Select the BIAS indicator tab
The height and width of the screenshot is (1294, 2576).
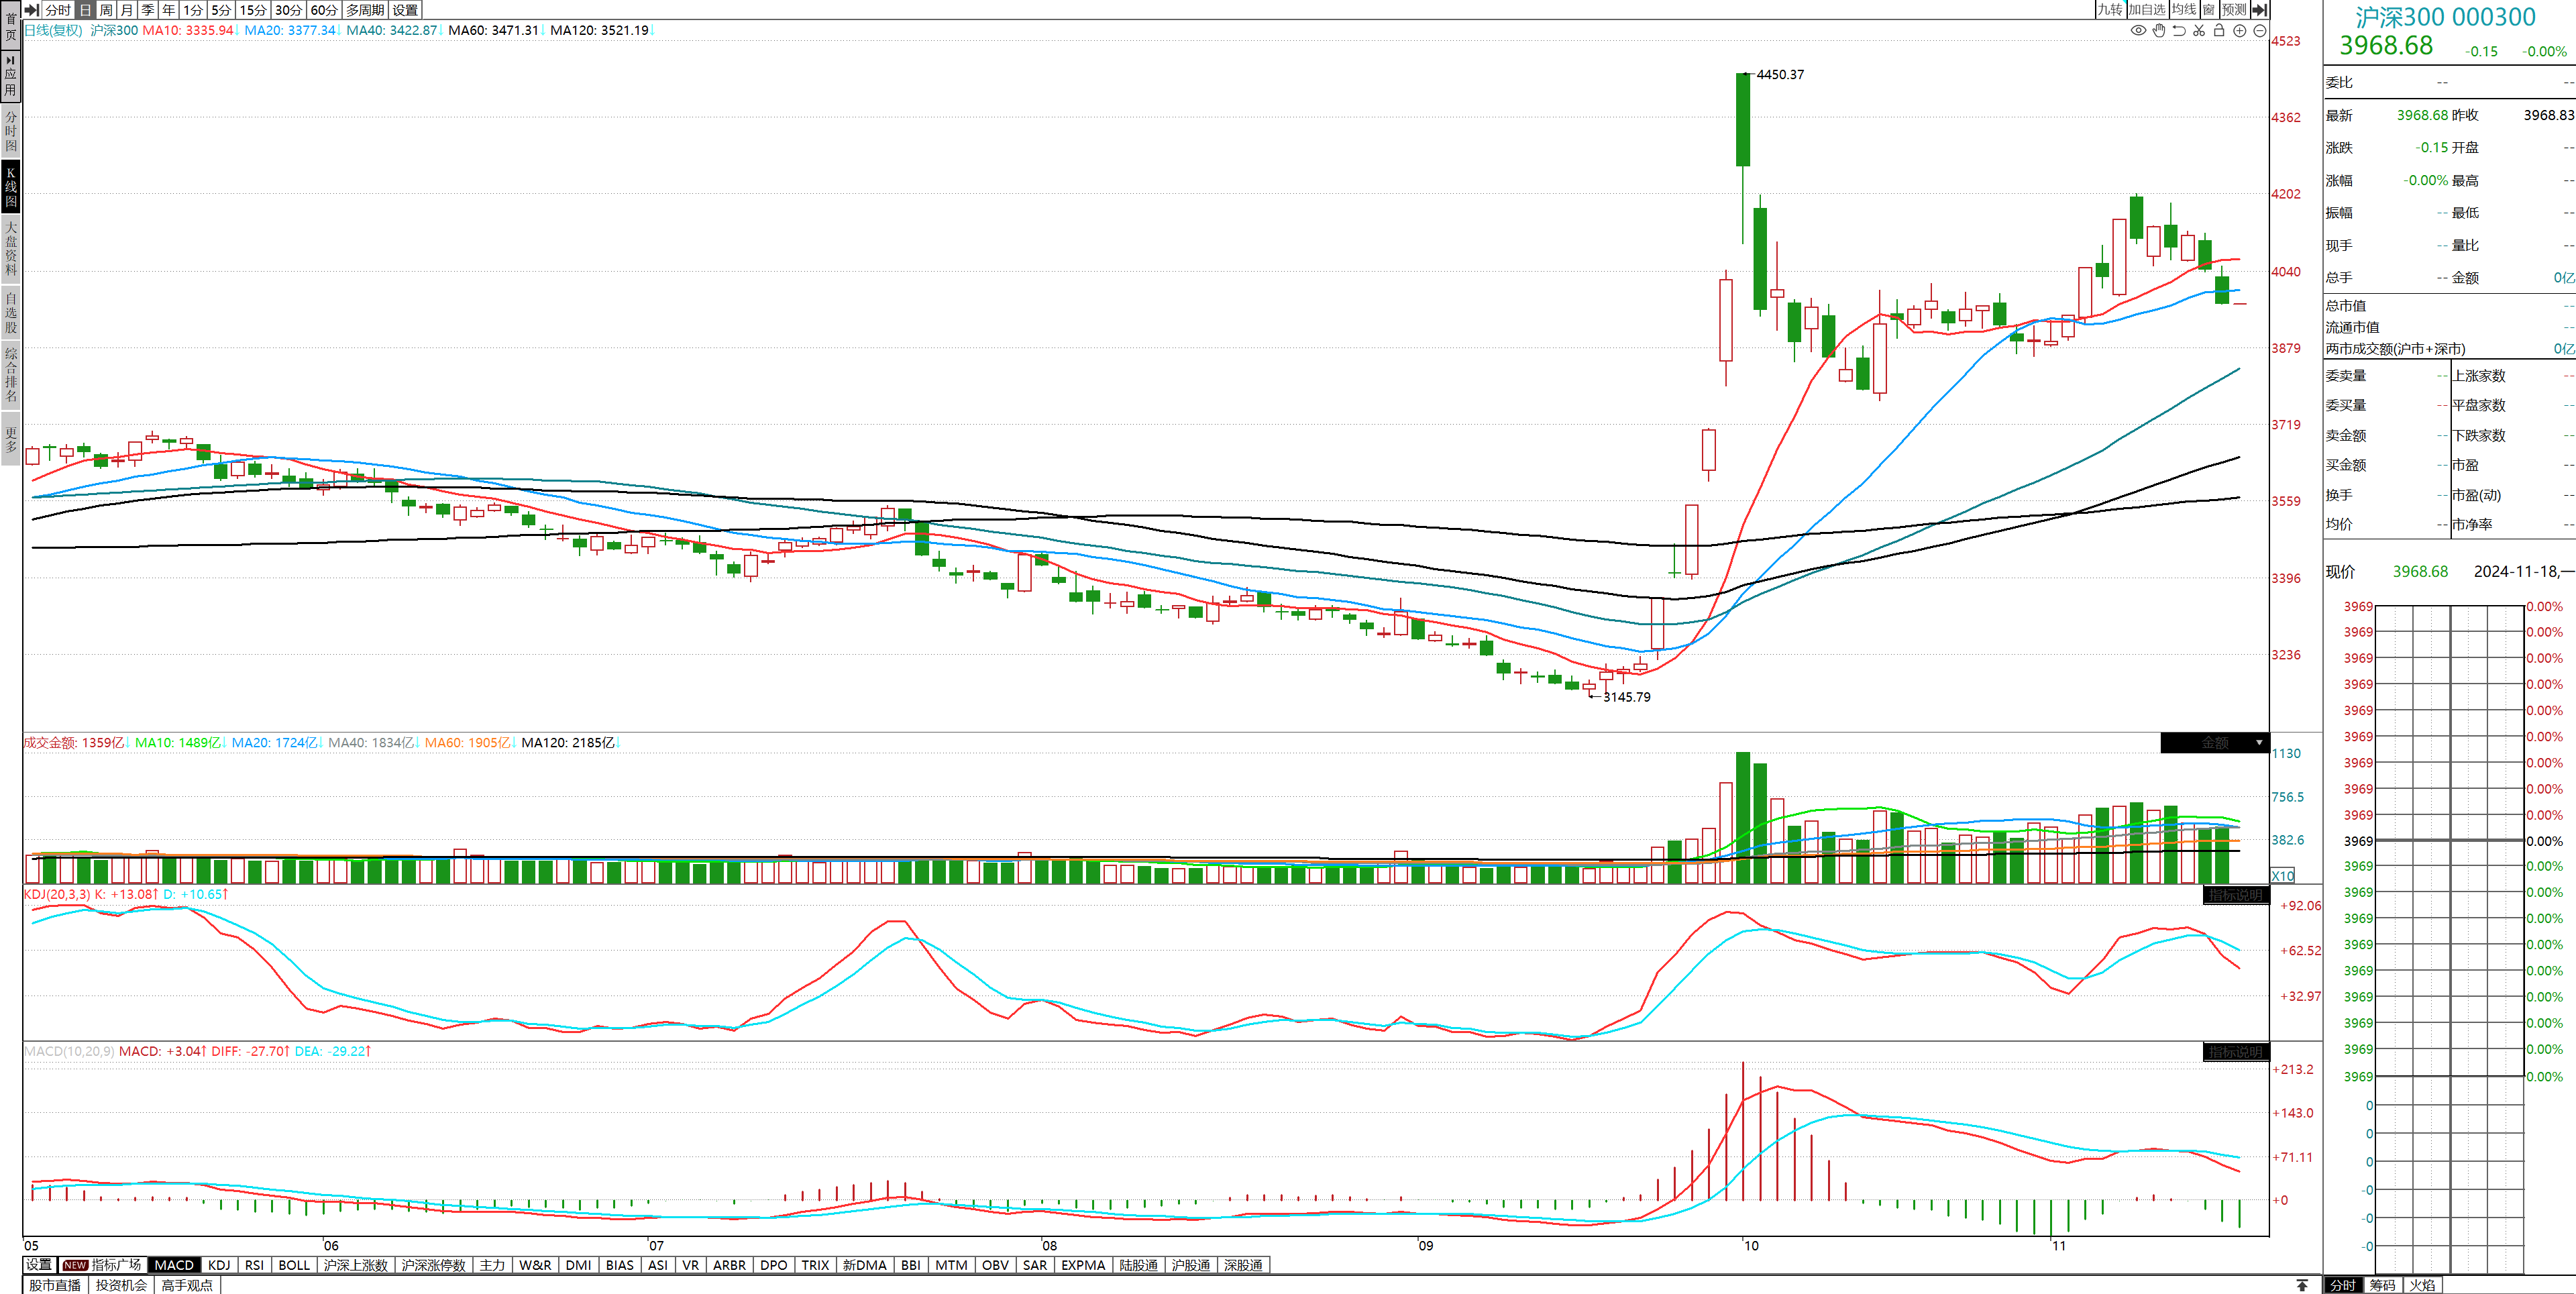click(620, 1265)
